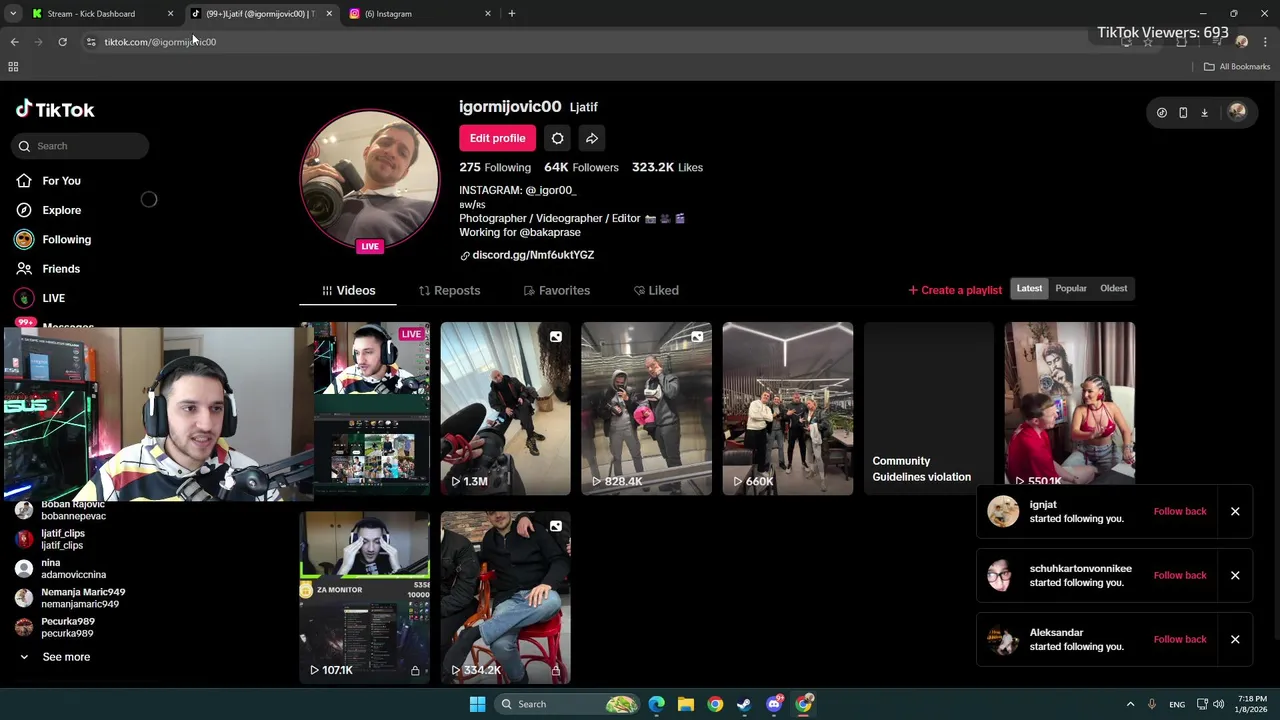Click the 64K Followers count
This screenshot has height=720, width=1280.
(x=581, y=167)
